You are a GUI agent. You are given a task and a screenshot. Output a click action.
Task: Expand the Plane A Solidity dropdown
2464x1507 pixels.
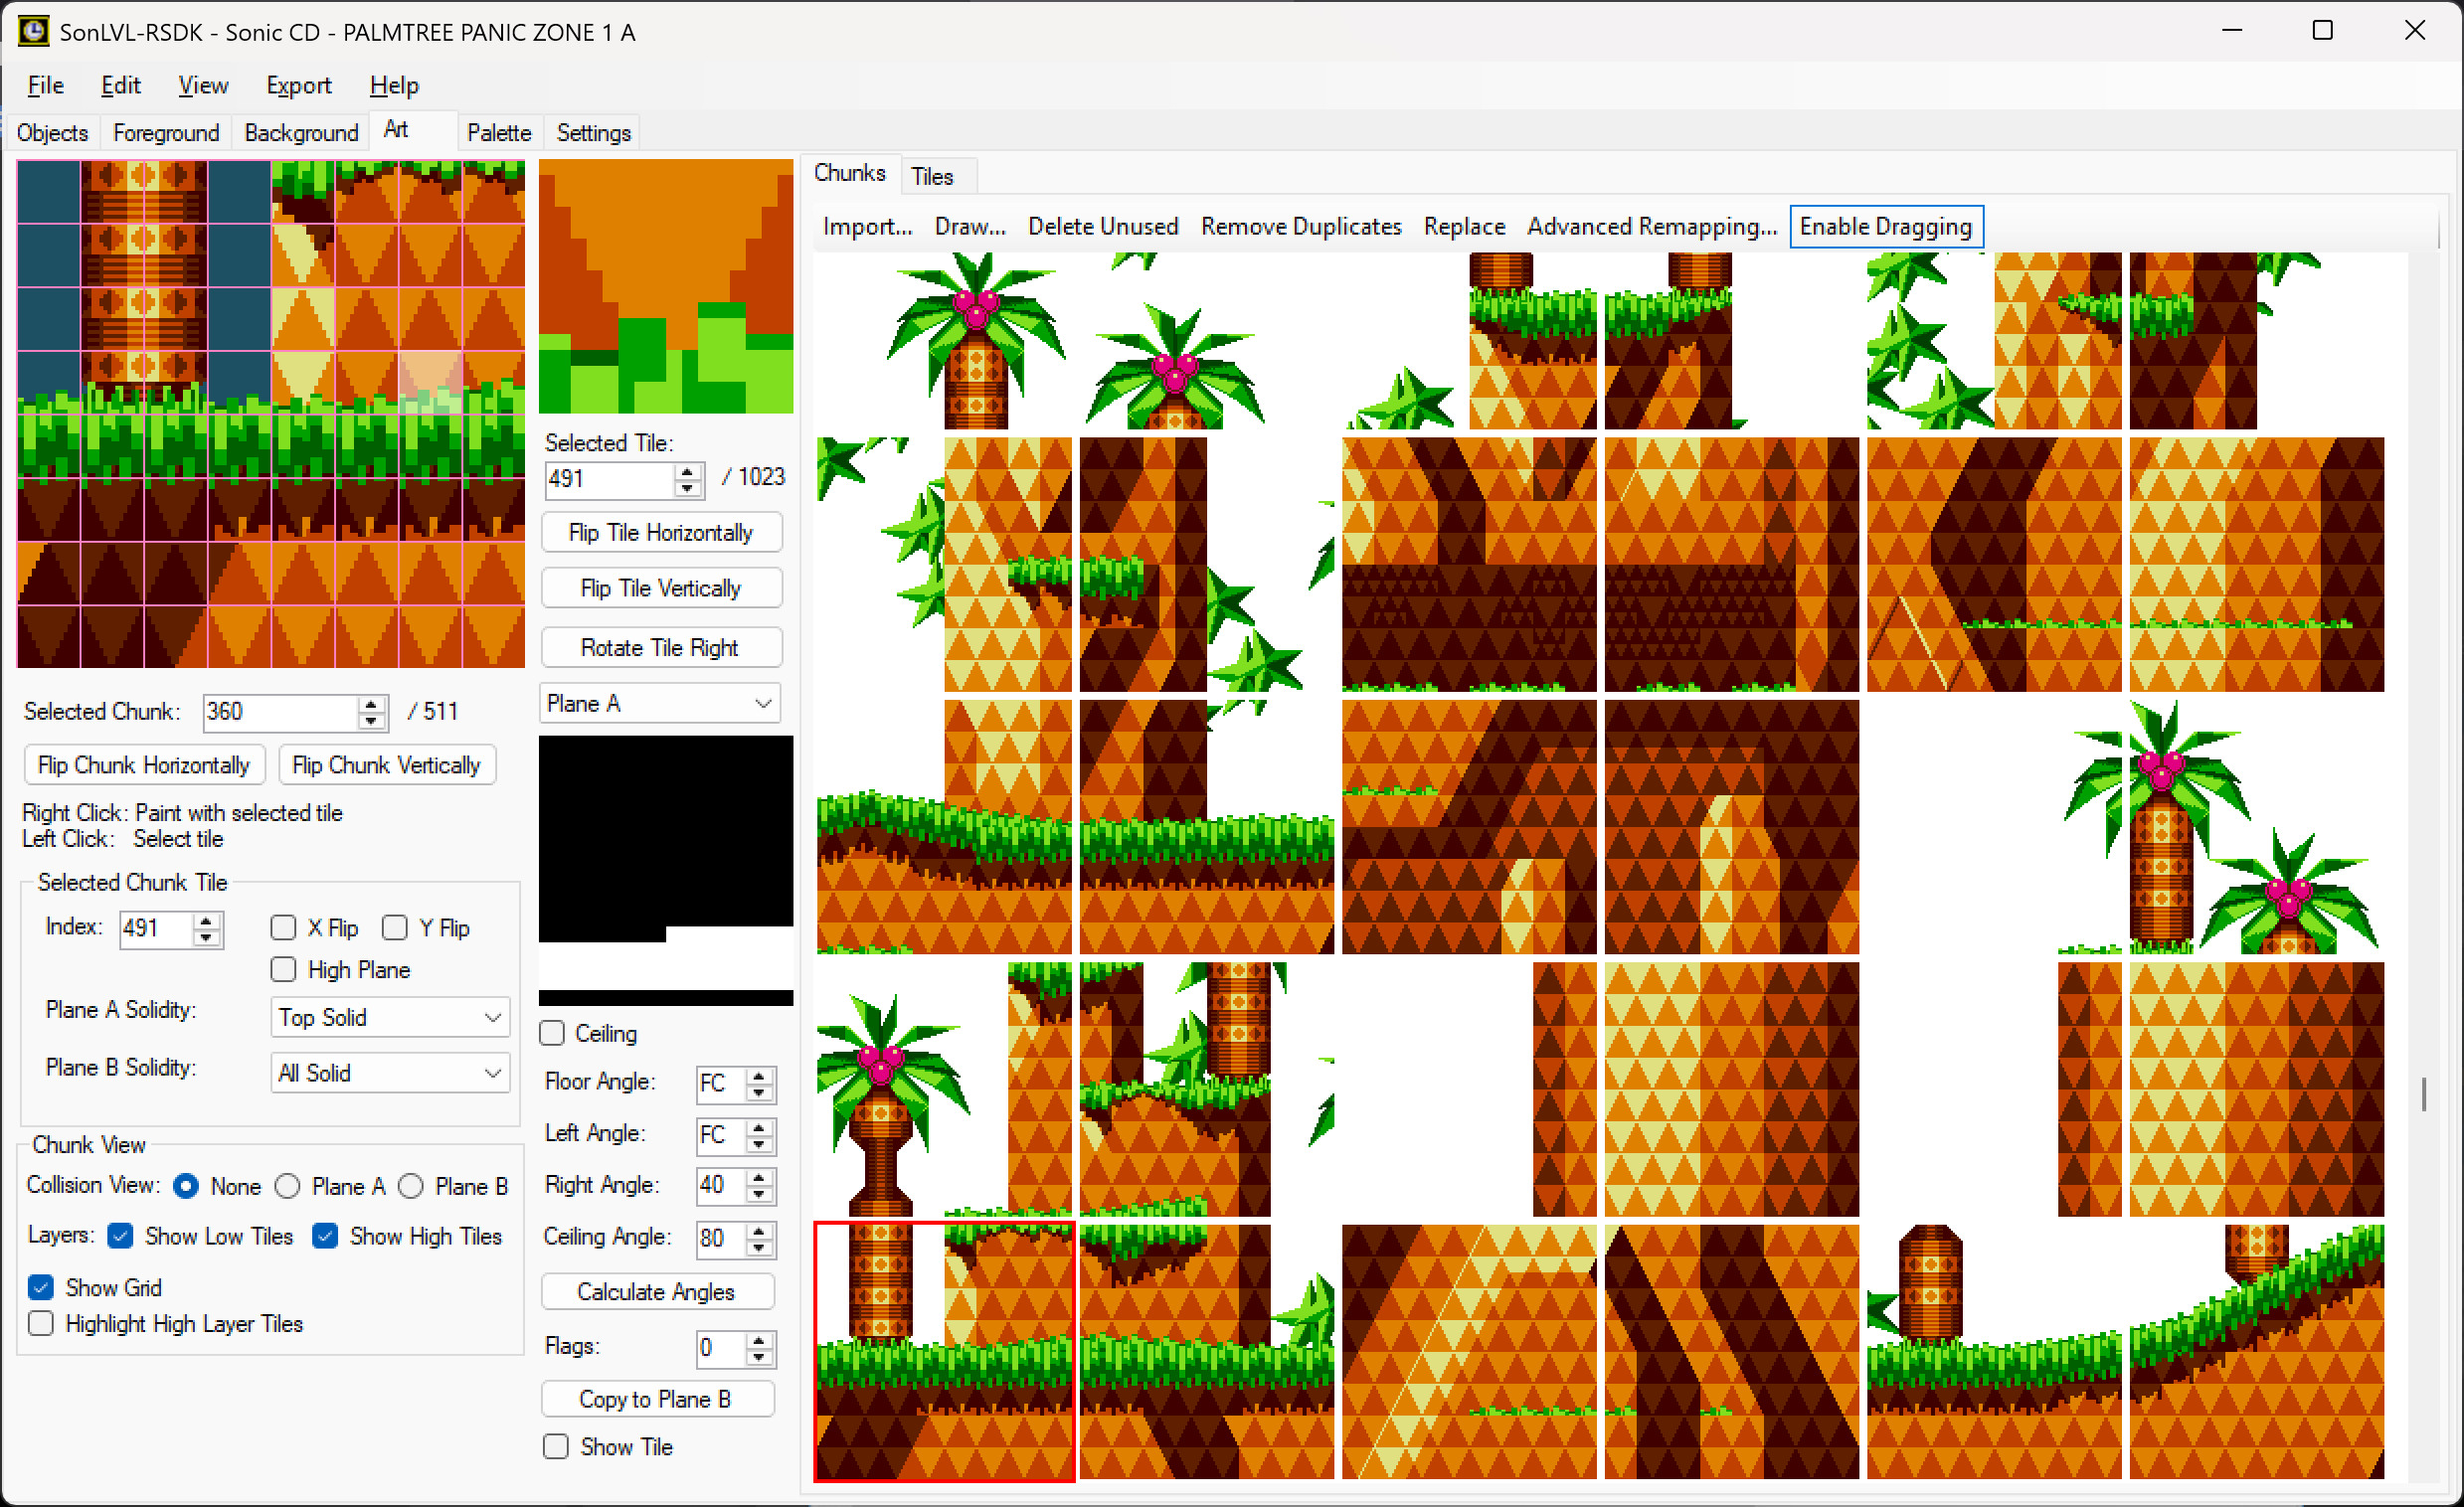(x=390, y=1017)
